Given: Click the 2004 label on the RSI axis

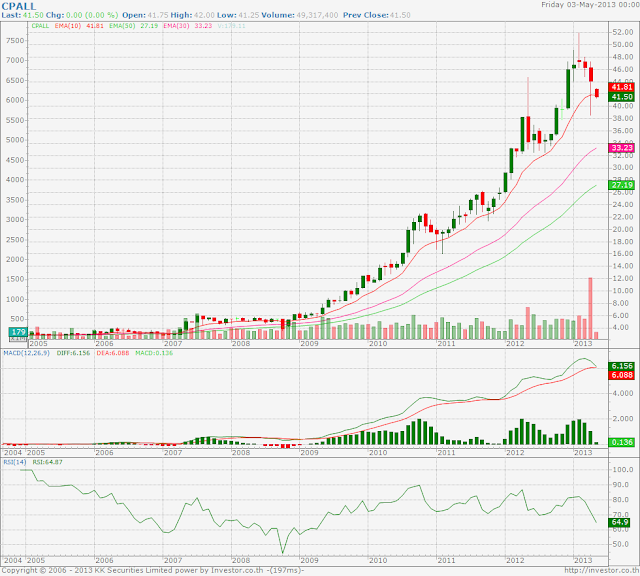Looking at the screenshot, I should [x=13, y=560].
